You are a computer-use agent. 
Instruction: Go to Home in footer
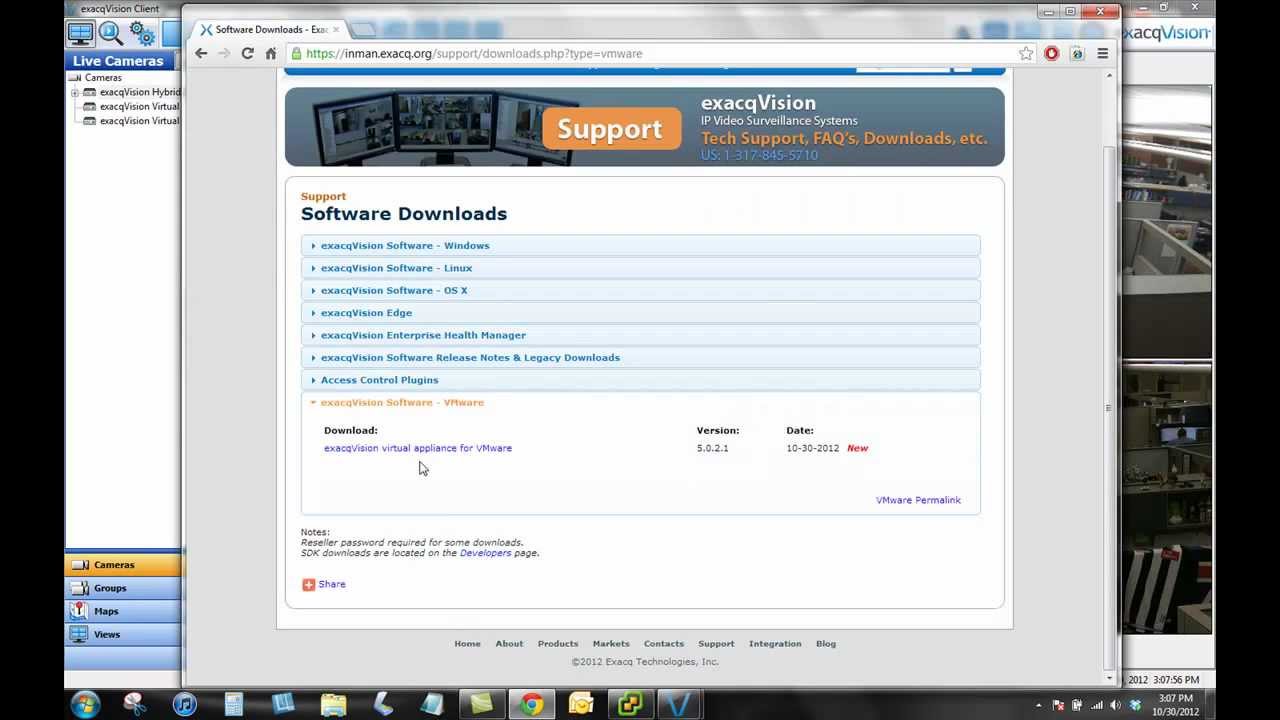click(467, 644)
